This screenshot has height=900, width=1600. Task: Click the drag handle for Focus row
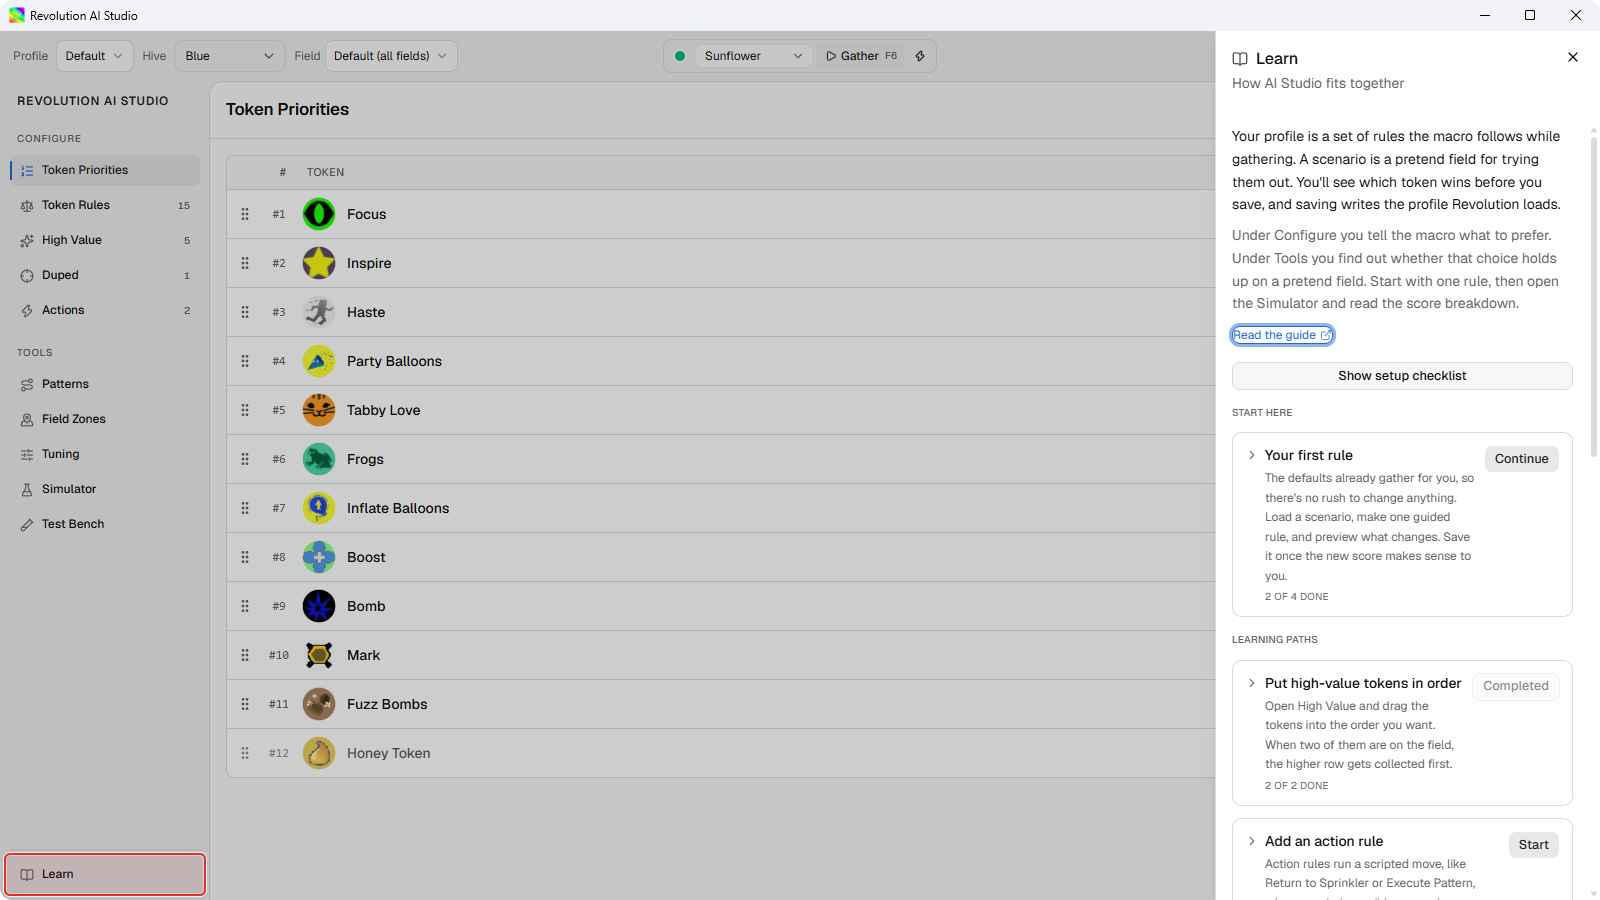[x=245, y=214]
